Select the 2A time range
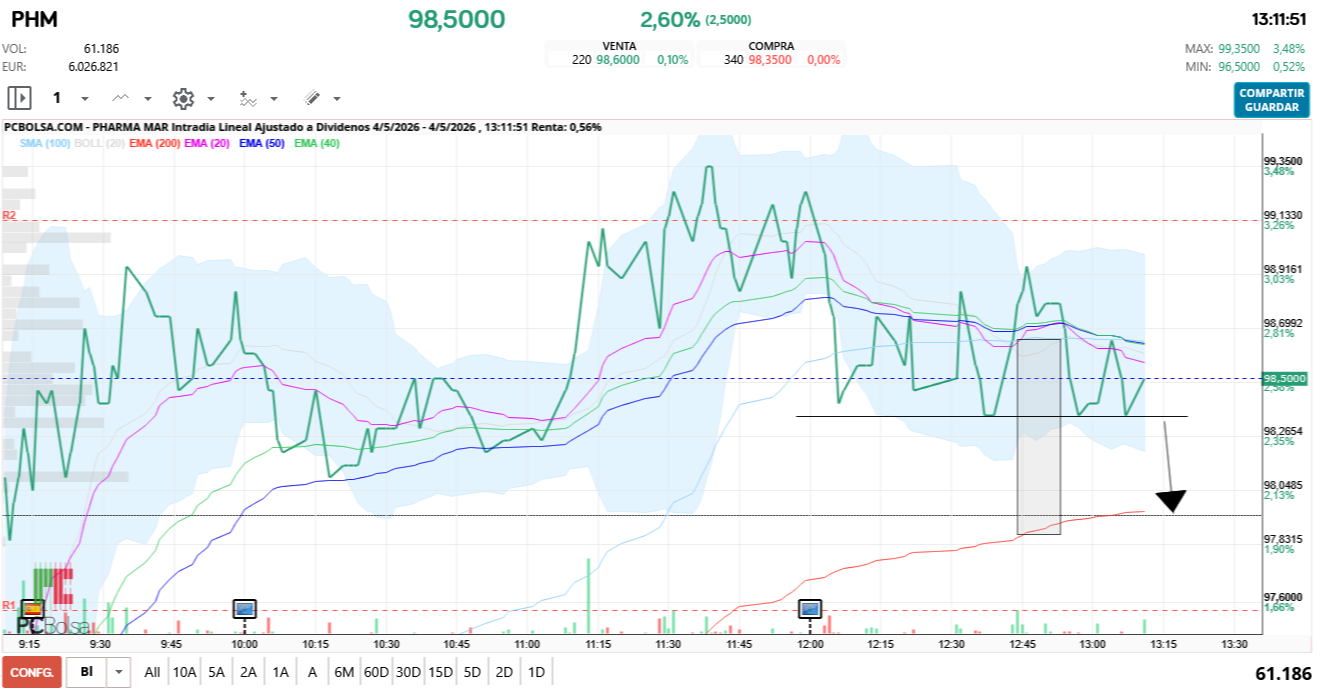The height and width of the screenshot is (693, 1325). pos(248,672)
